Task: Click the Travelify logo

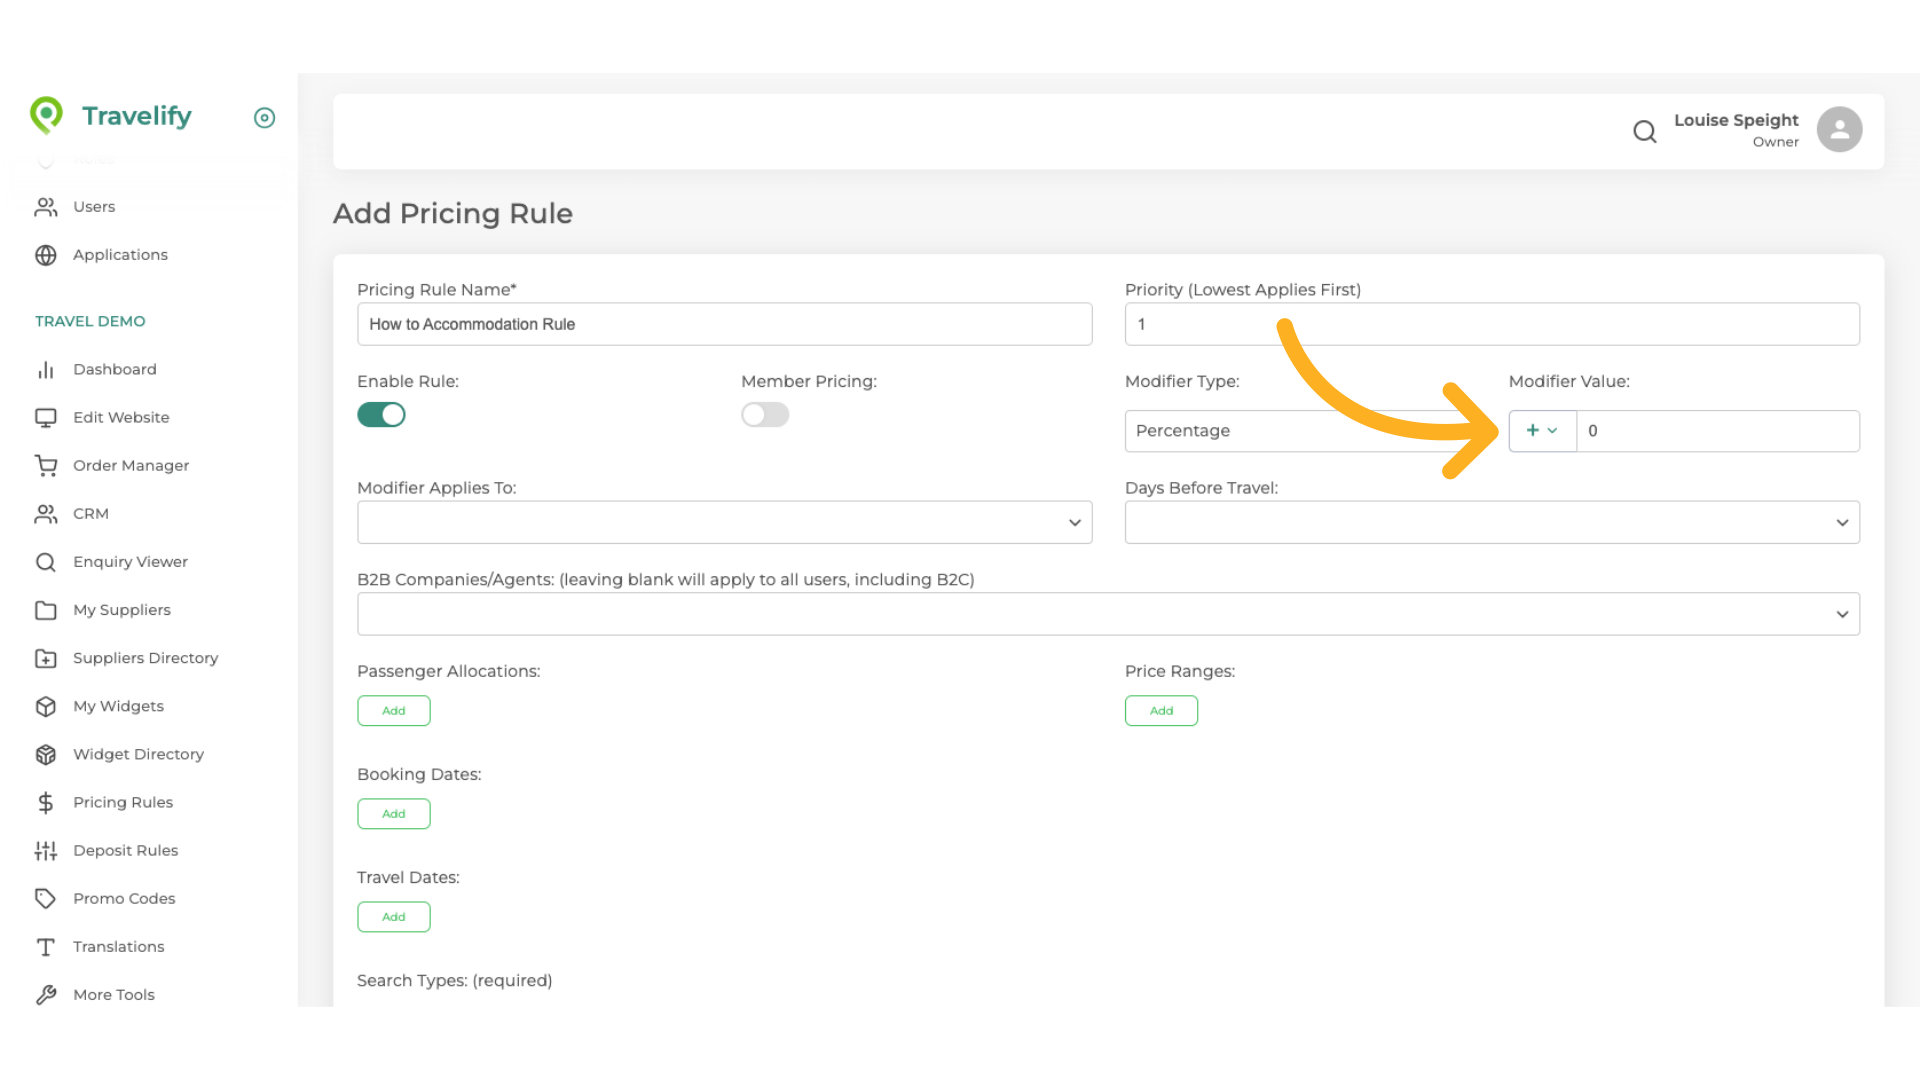Action: tap(111, 116)
